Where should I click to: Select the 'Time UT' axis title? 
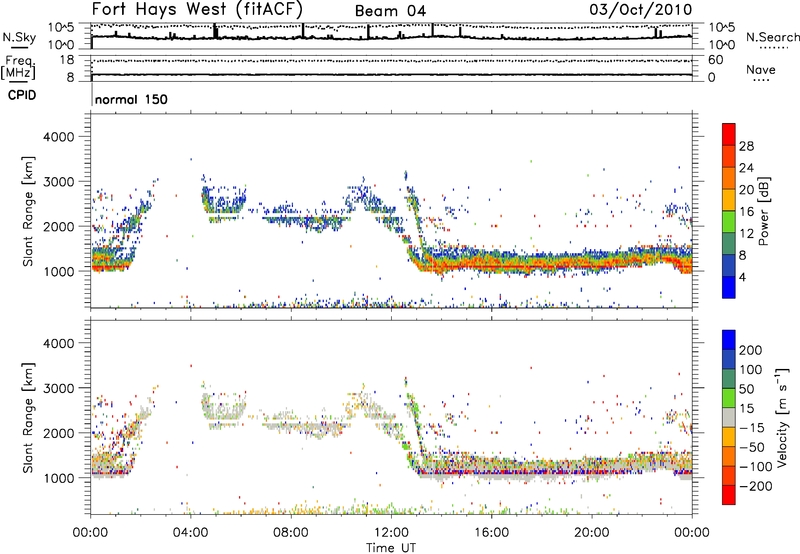[391, 547]
